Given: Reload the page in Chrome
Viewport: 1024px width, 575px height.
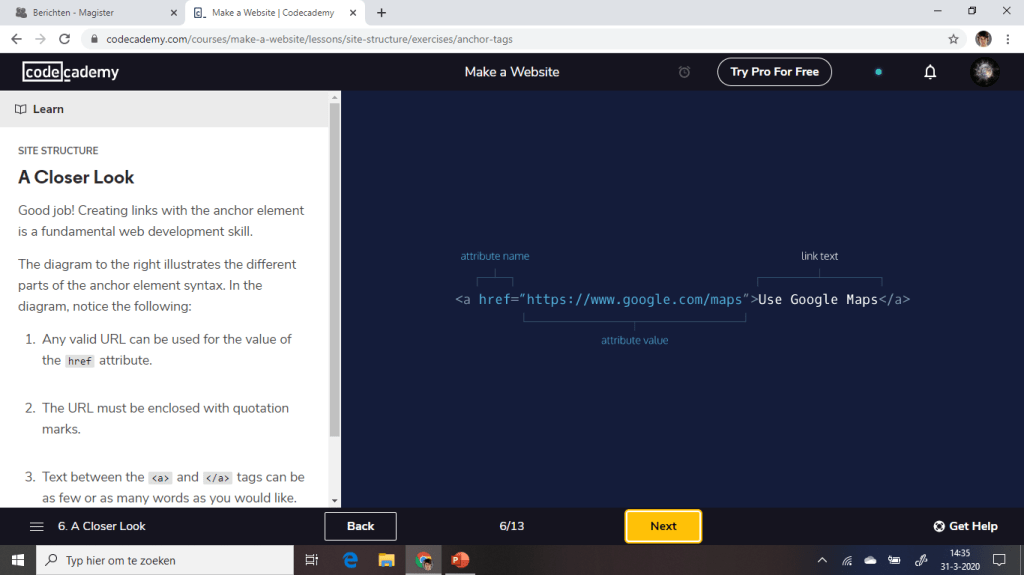Looking at the screenshot, I should (65, 39).
